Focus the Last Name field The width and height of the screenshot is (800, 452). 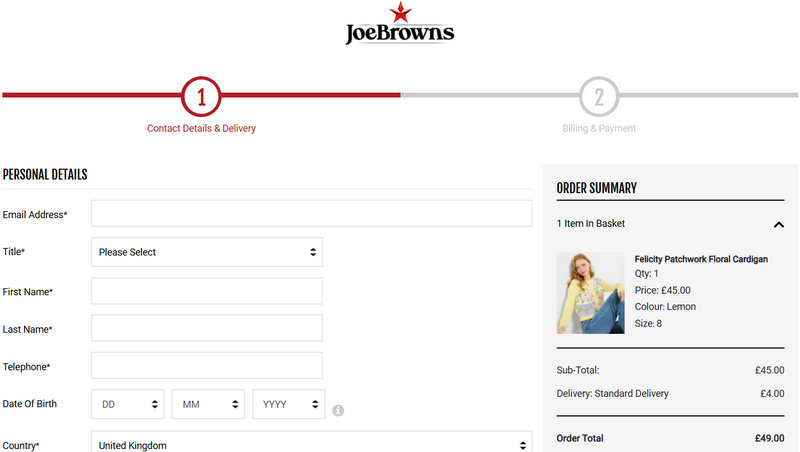pos(207,328)
